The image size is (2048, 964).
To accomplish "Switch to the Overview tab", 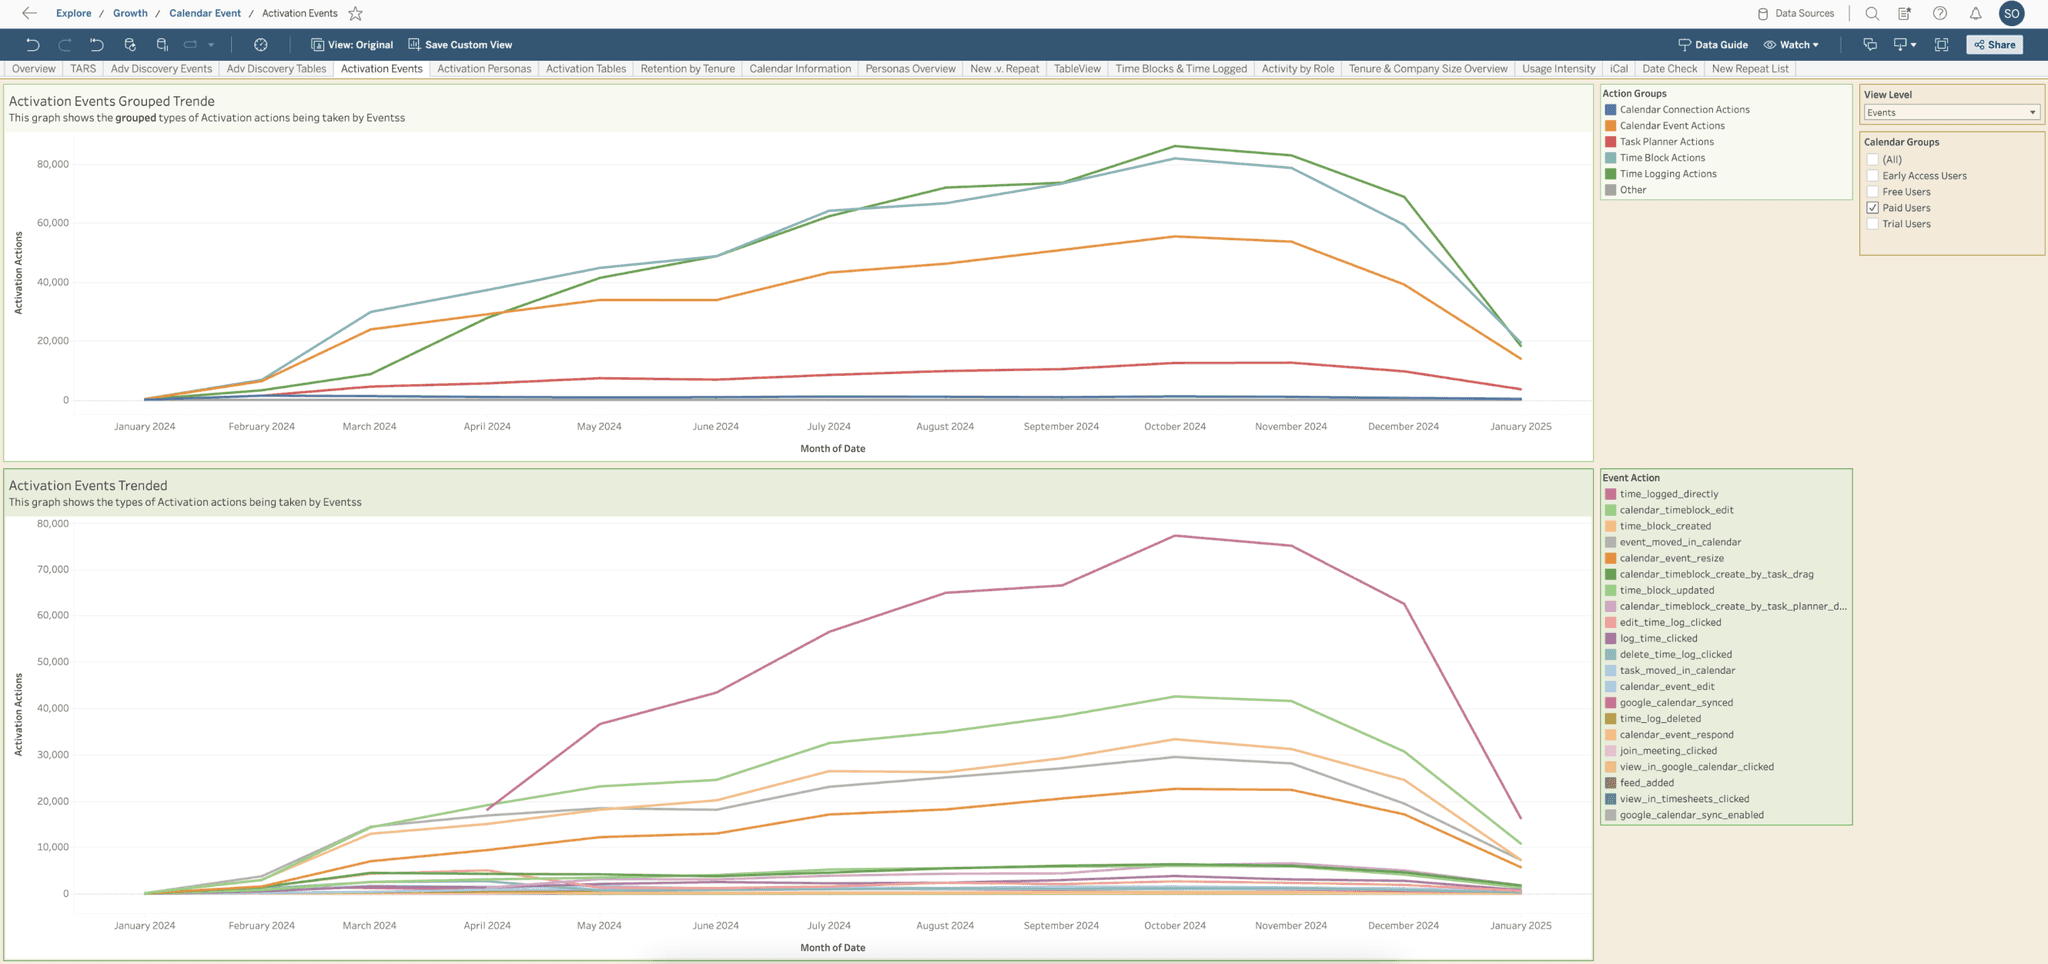I will [34, 69].
